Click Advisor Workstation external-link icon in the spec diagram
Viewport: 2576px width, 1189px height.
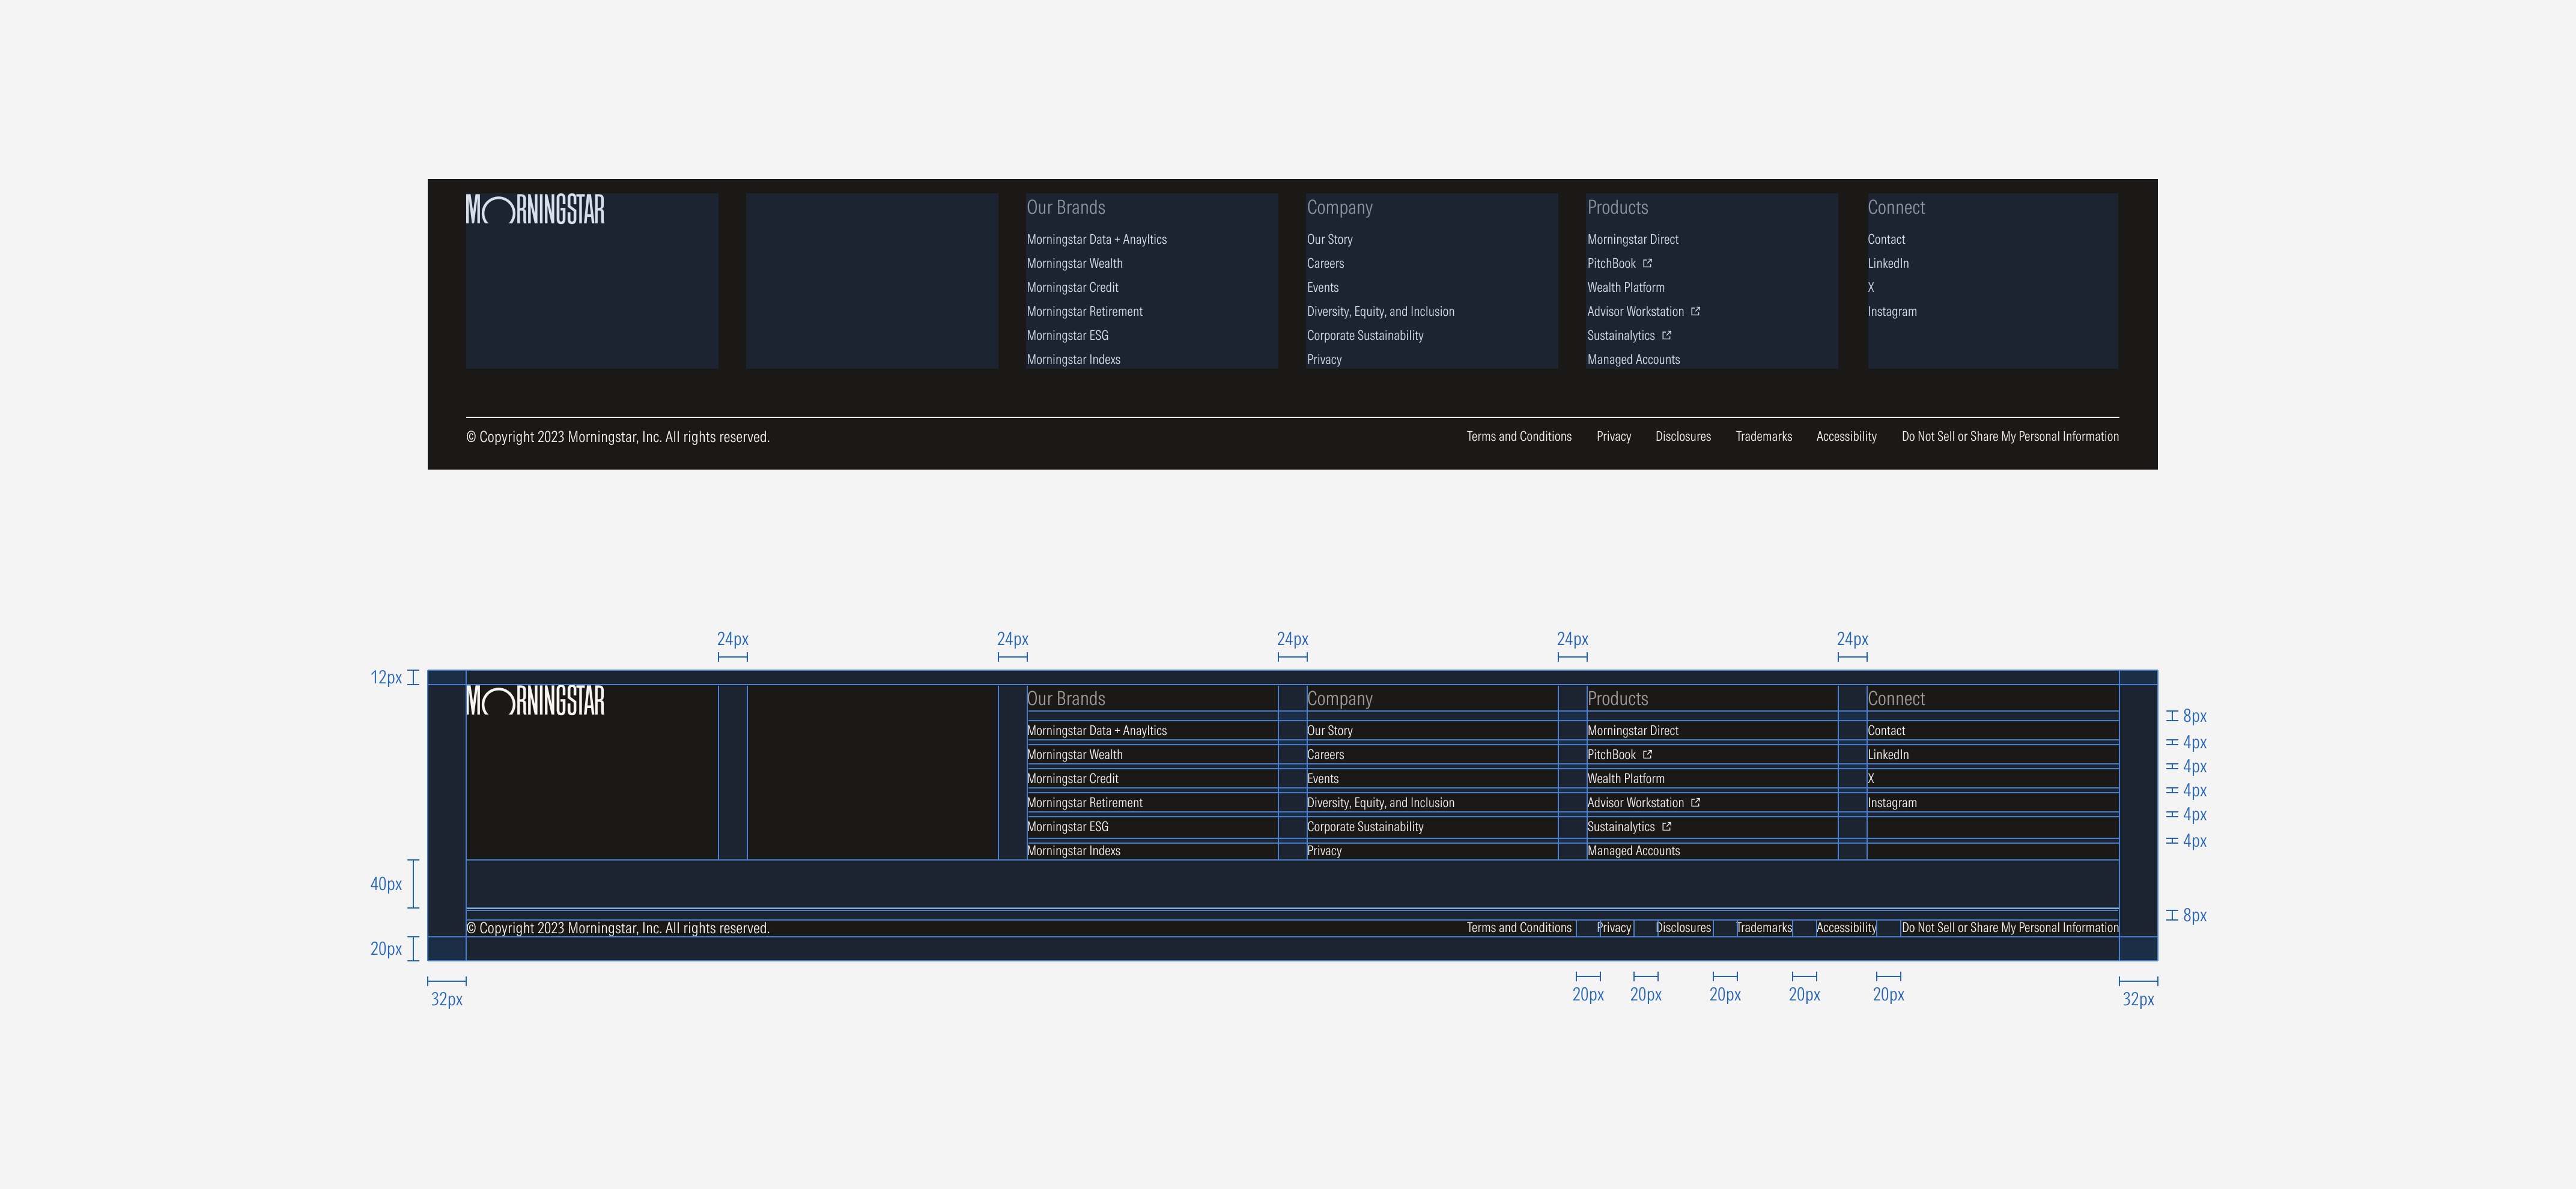[x=1695, y=802]
